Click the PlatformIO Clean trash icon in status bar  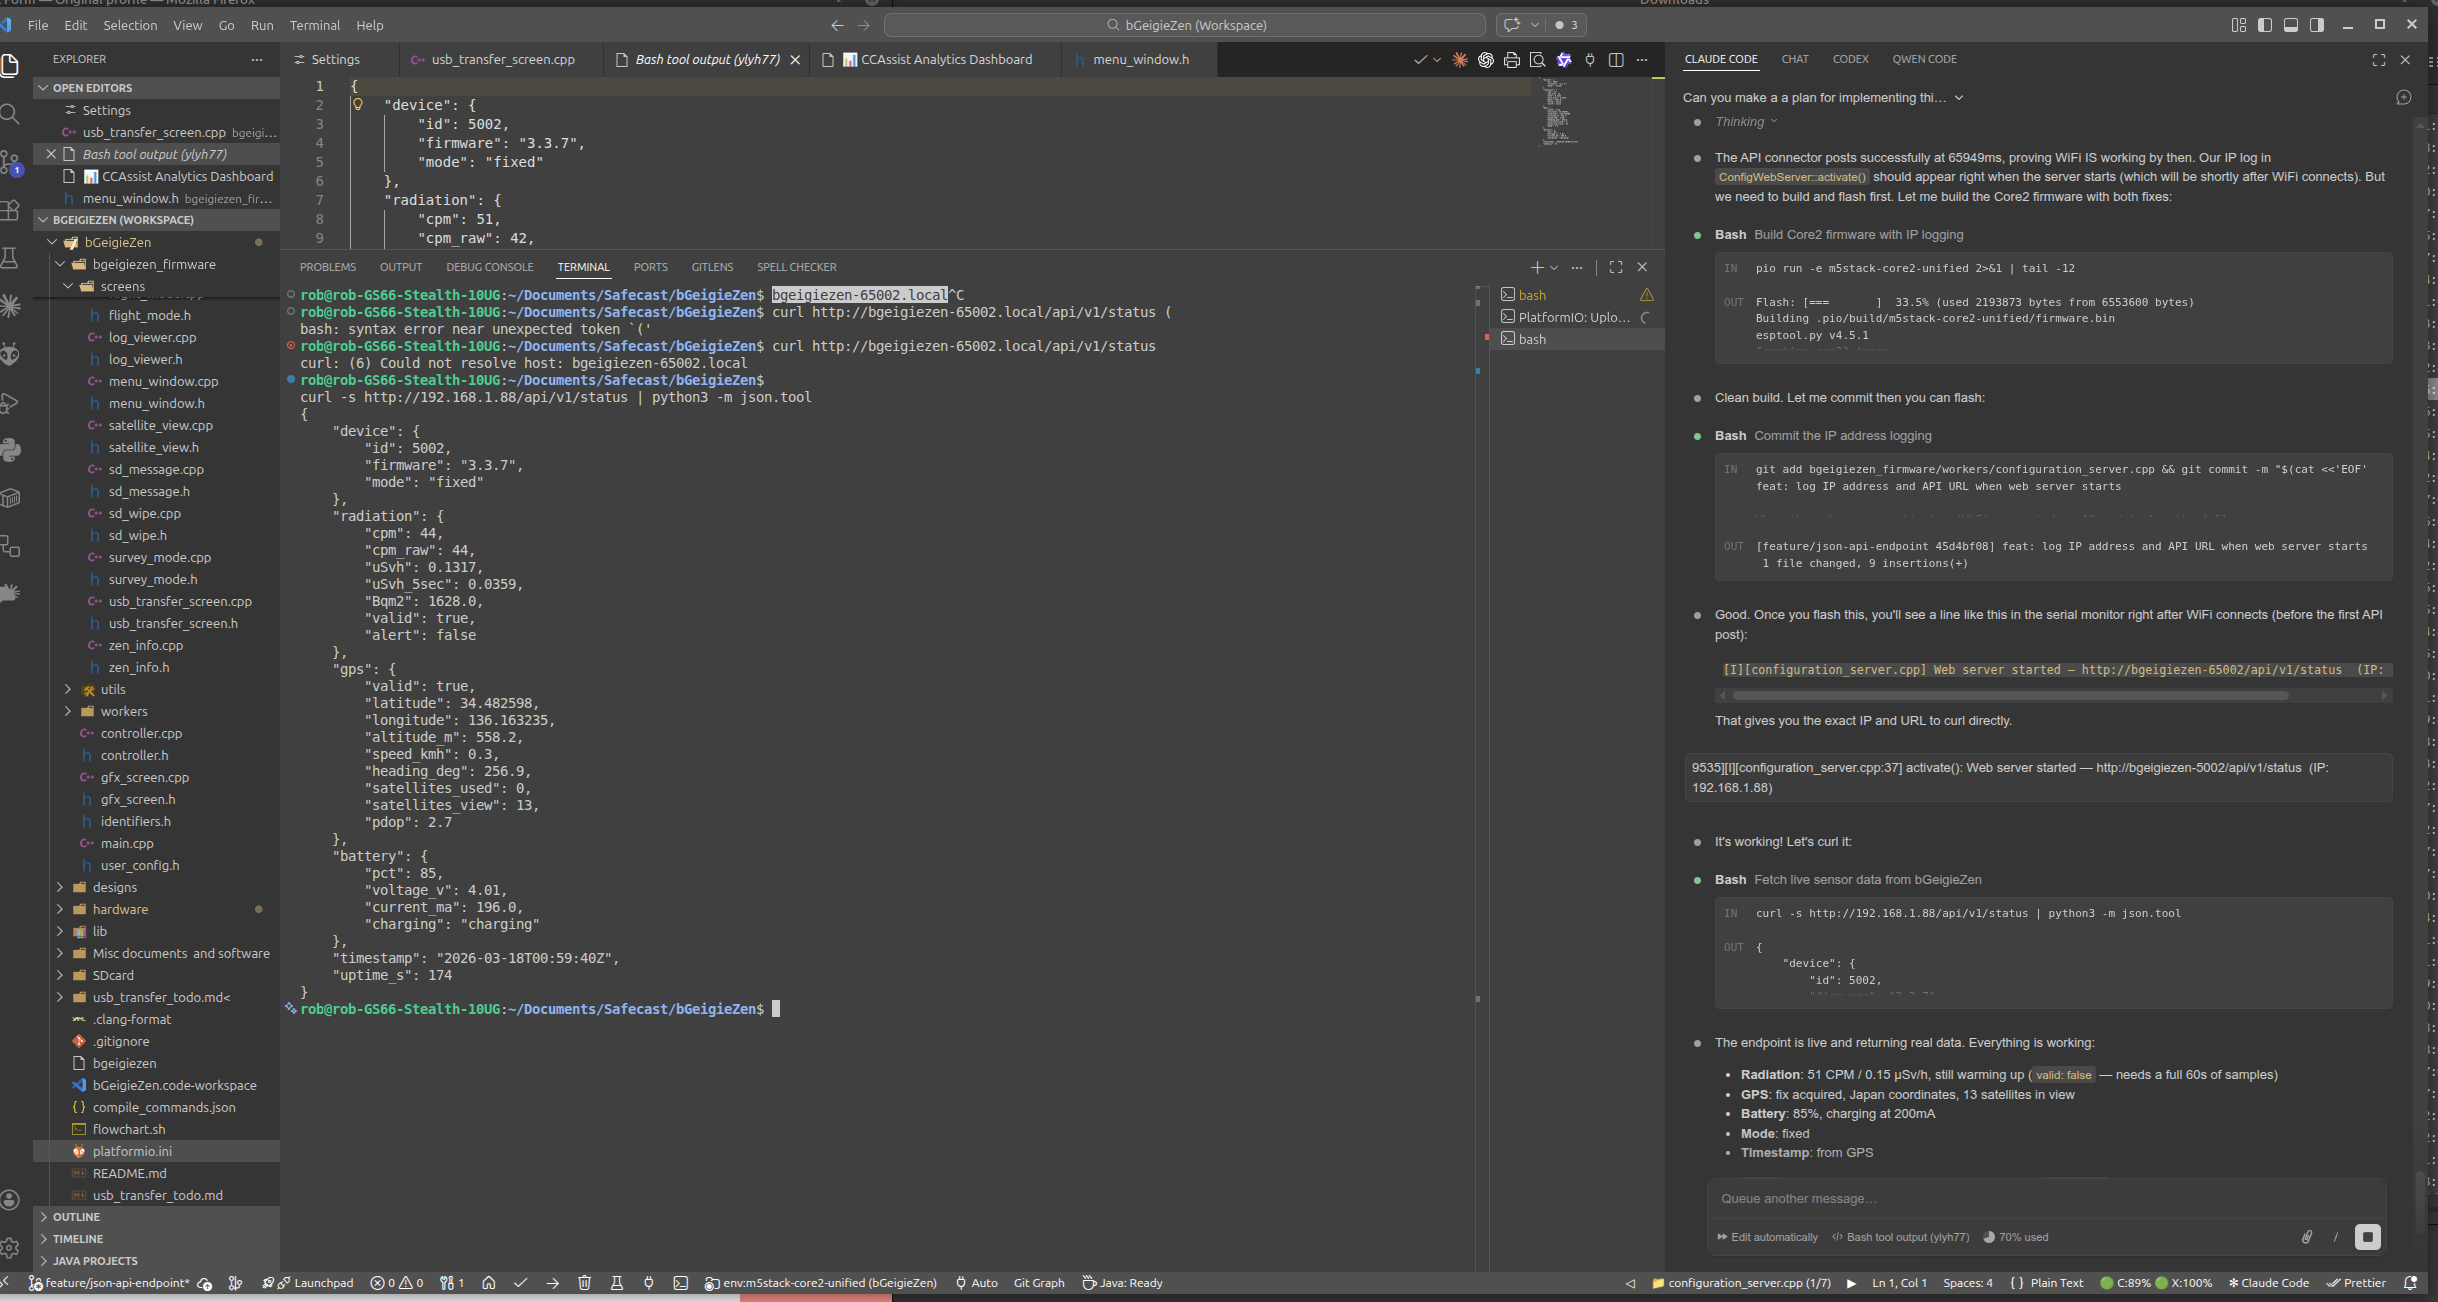585,1283
